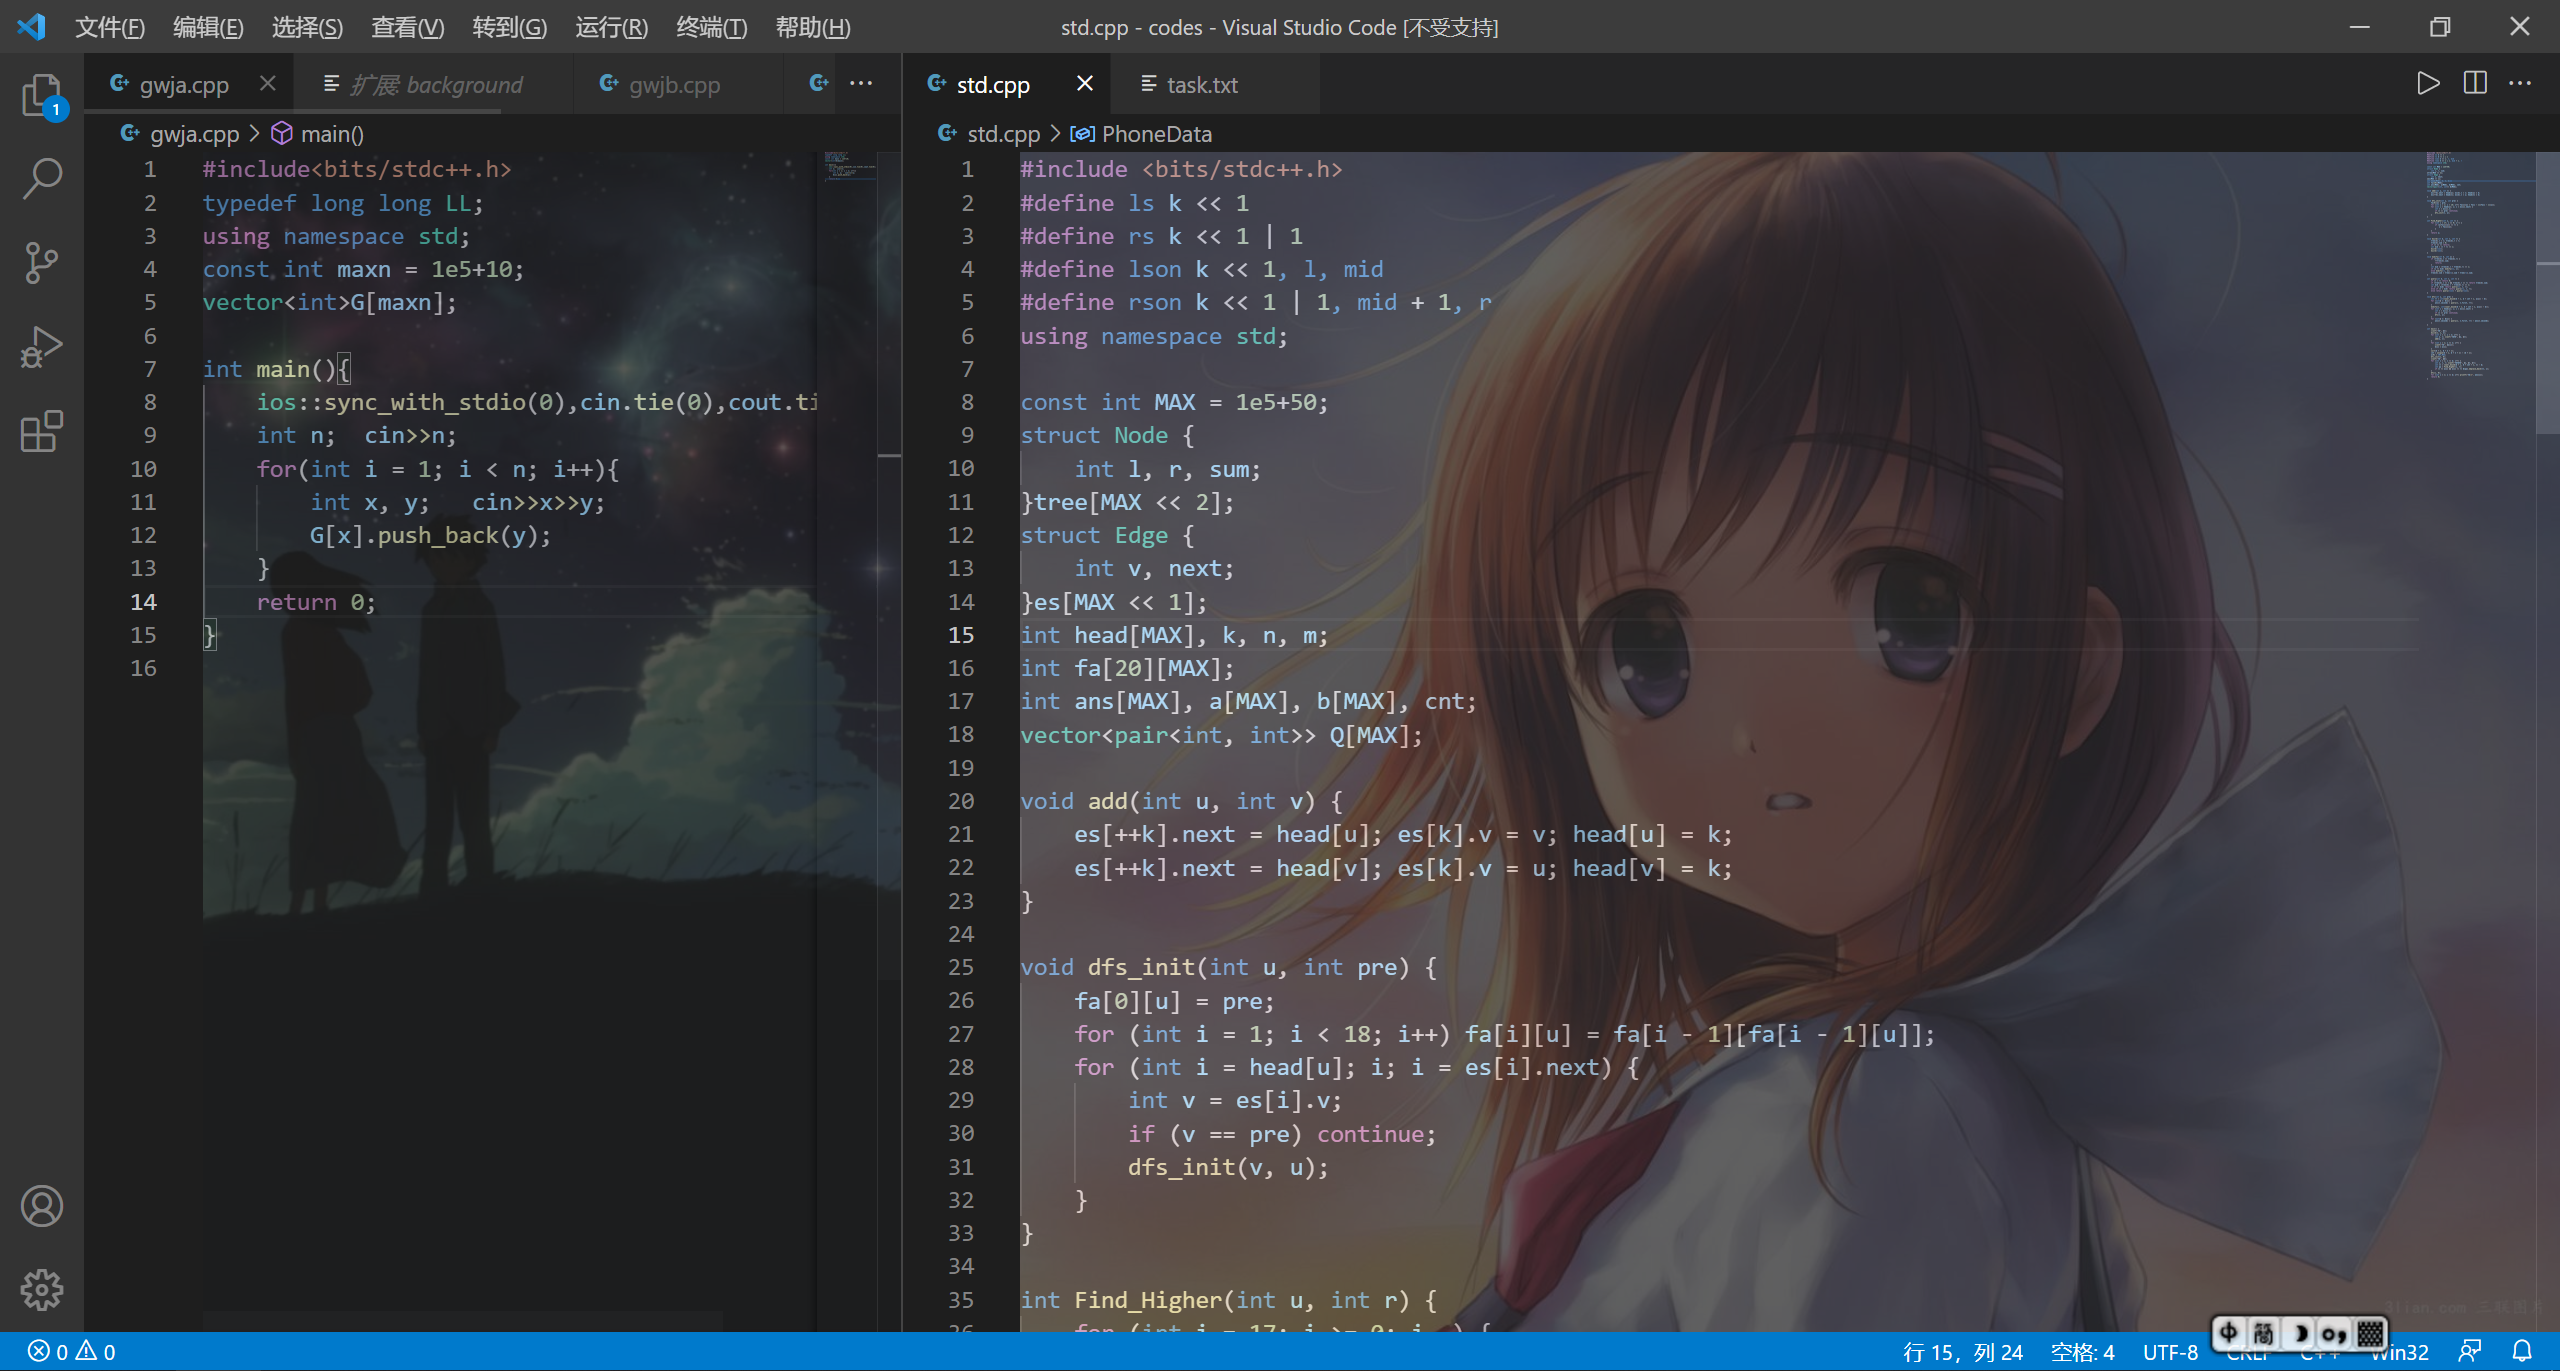Switch to the std.cpp tab

coord(992,85)
